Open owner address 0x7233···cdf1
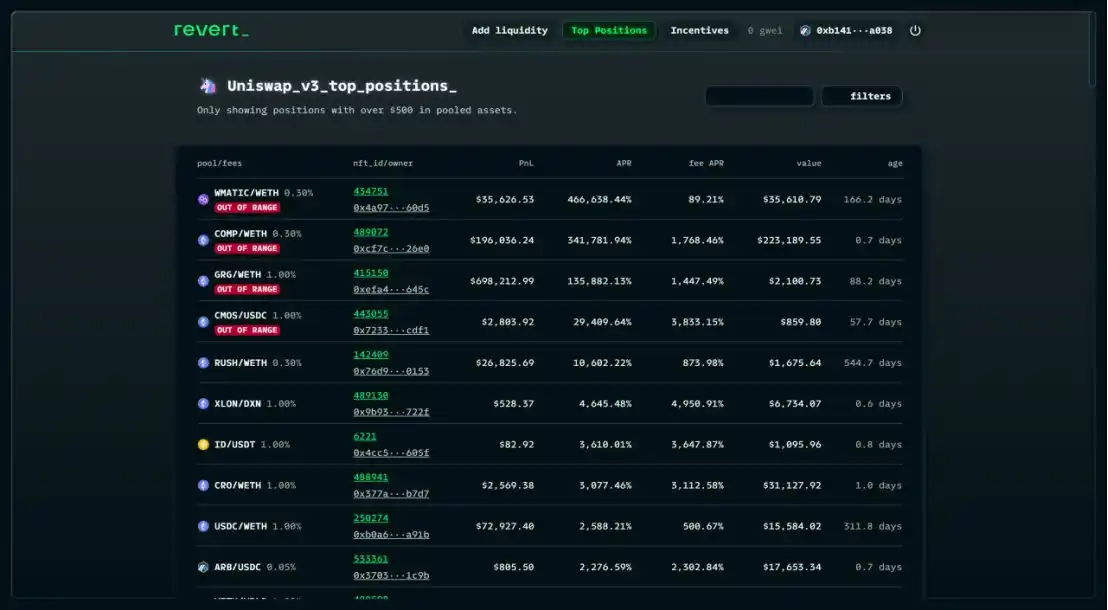 [391, 330]
